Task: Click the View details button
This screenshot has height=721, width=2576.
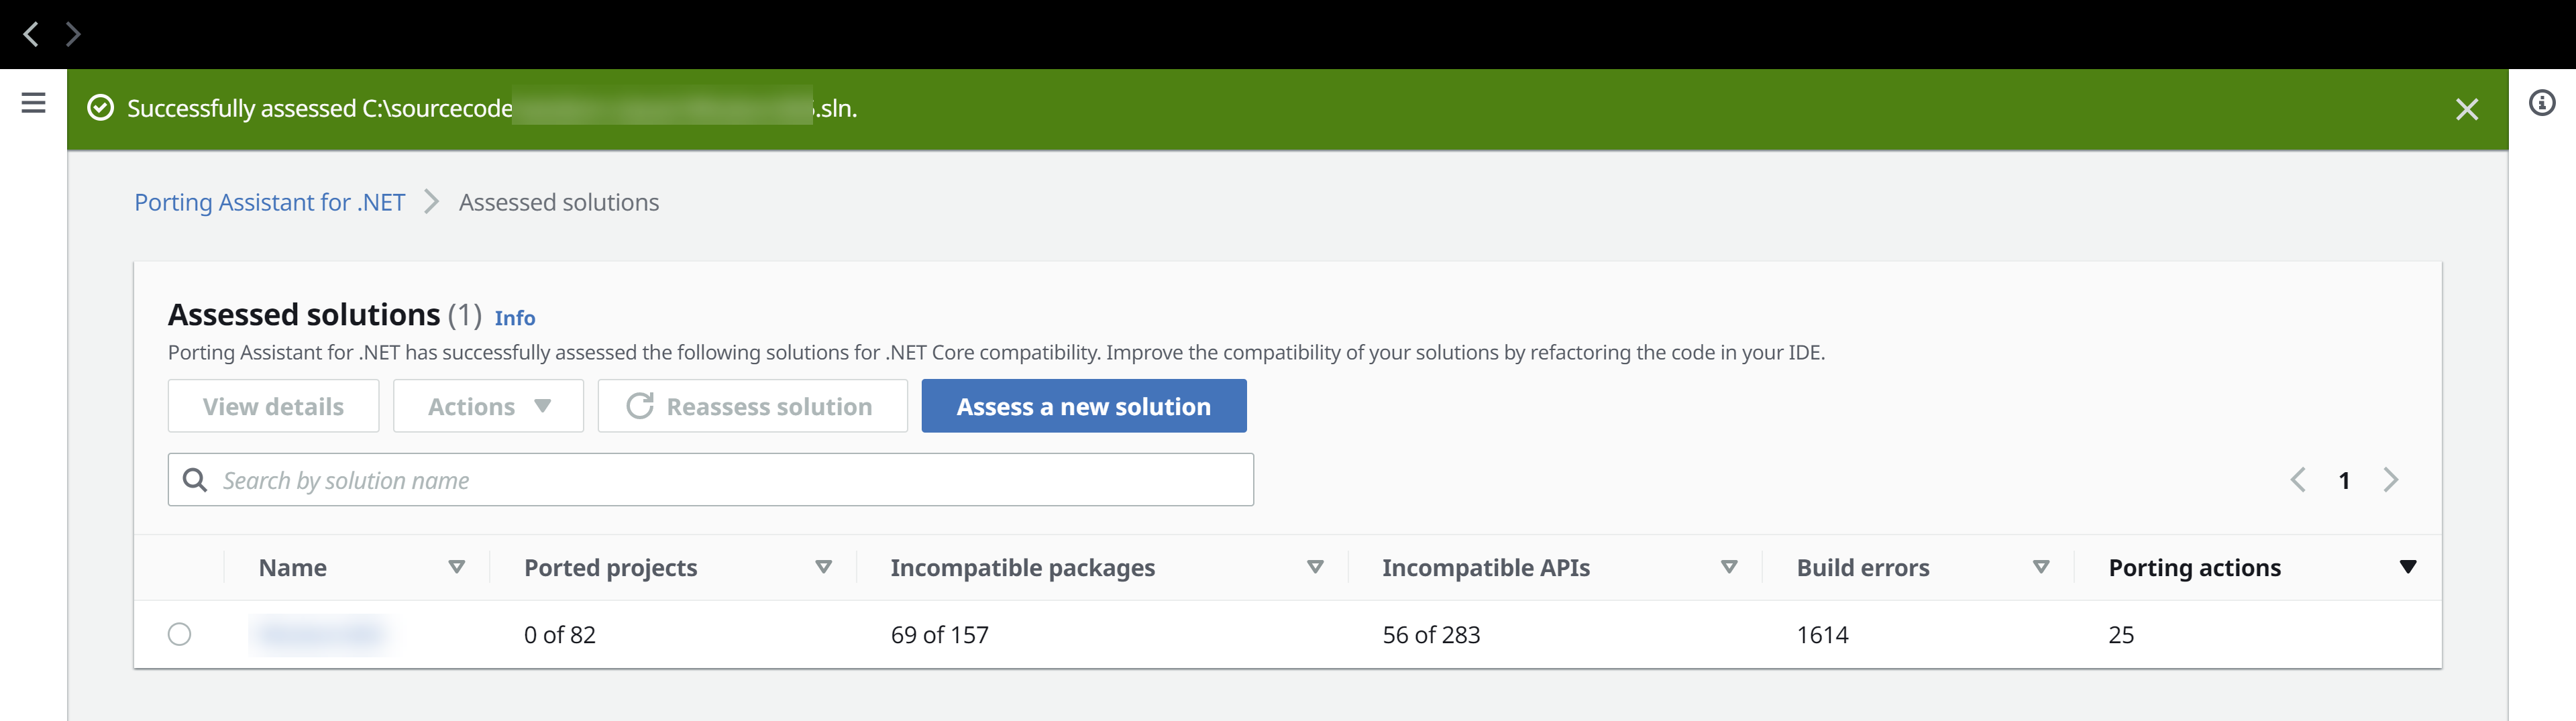Action: [x=273, y=406]
